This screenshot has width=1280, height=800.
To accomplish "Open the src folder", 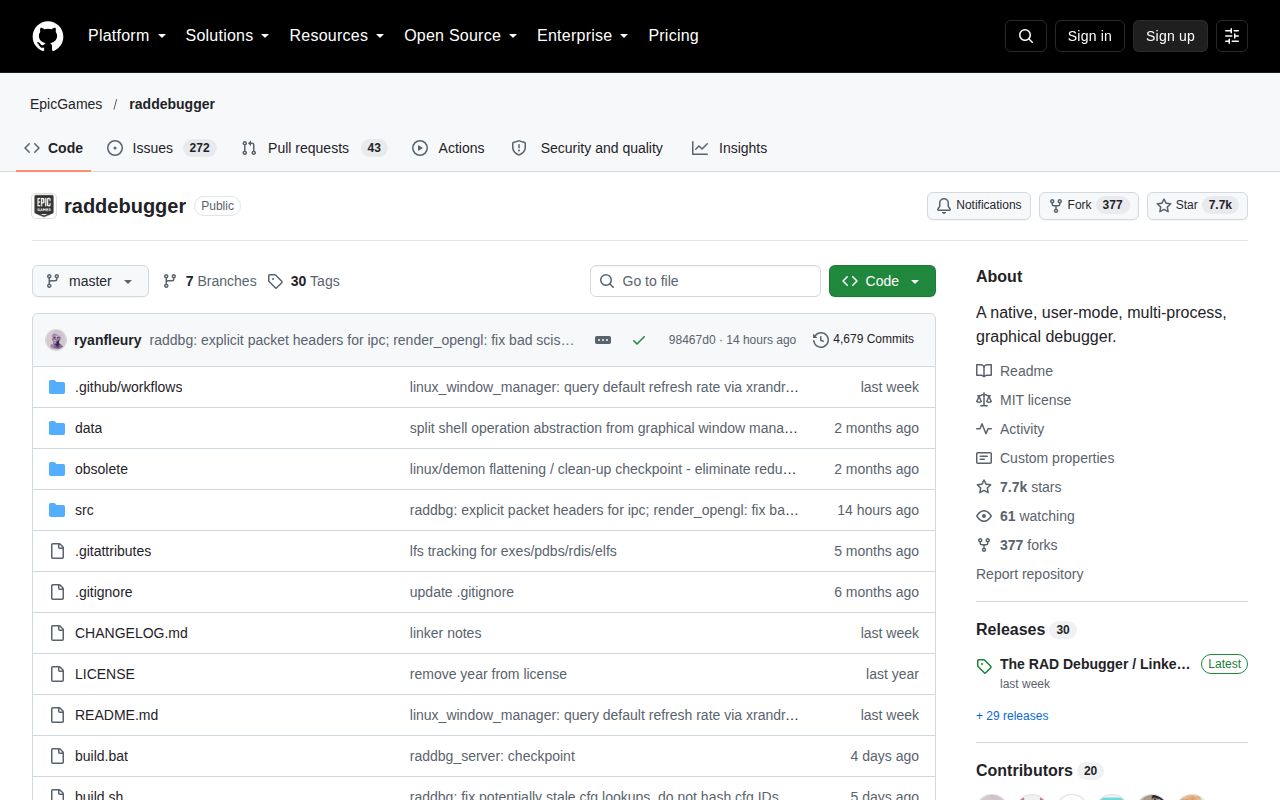I will [x=84, y=510].
